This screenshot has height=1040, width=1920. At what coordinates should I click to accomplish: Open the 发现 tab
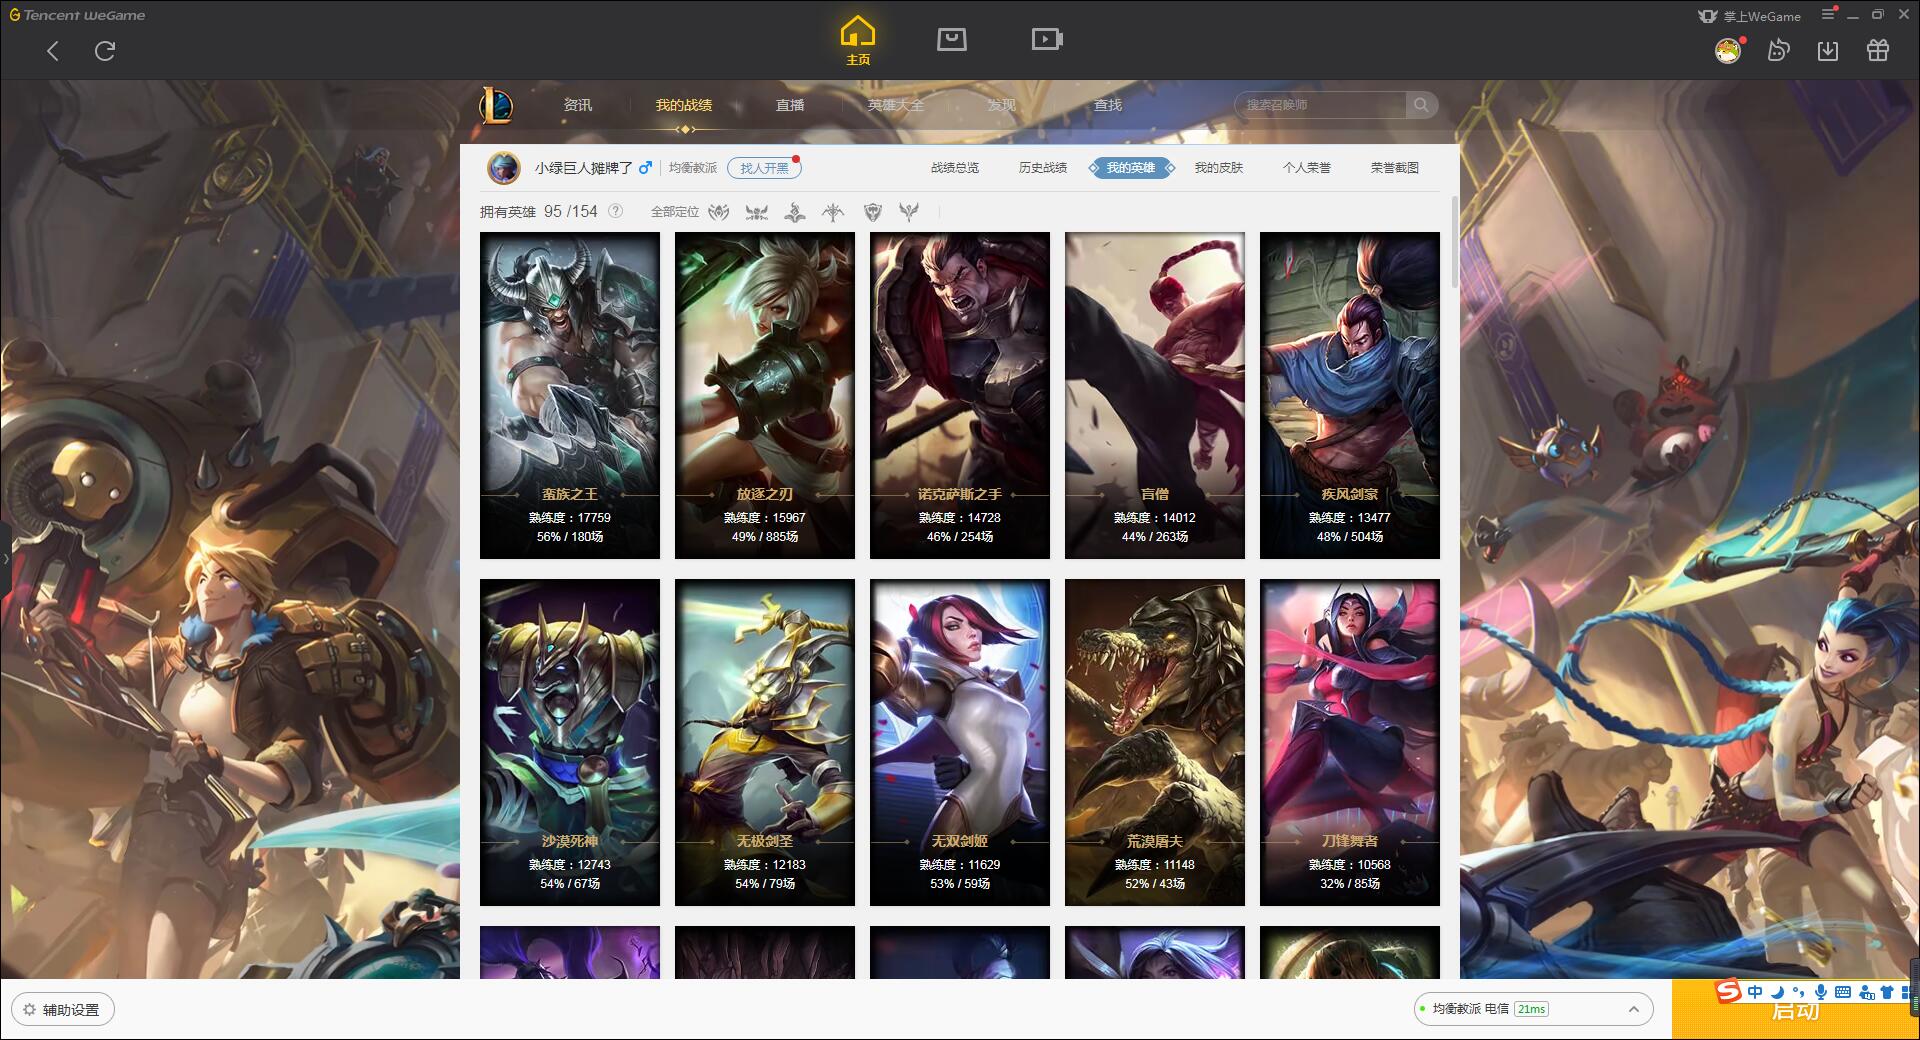[x=1002, y=105]
